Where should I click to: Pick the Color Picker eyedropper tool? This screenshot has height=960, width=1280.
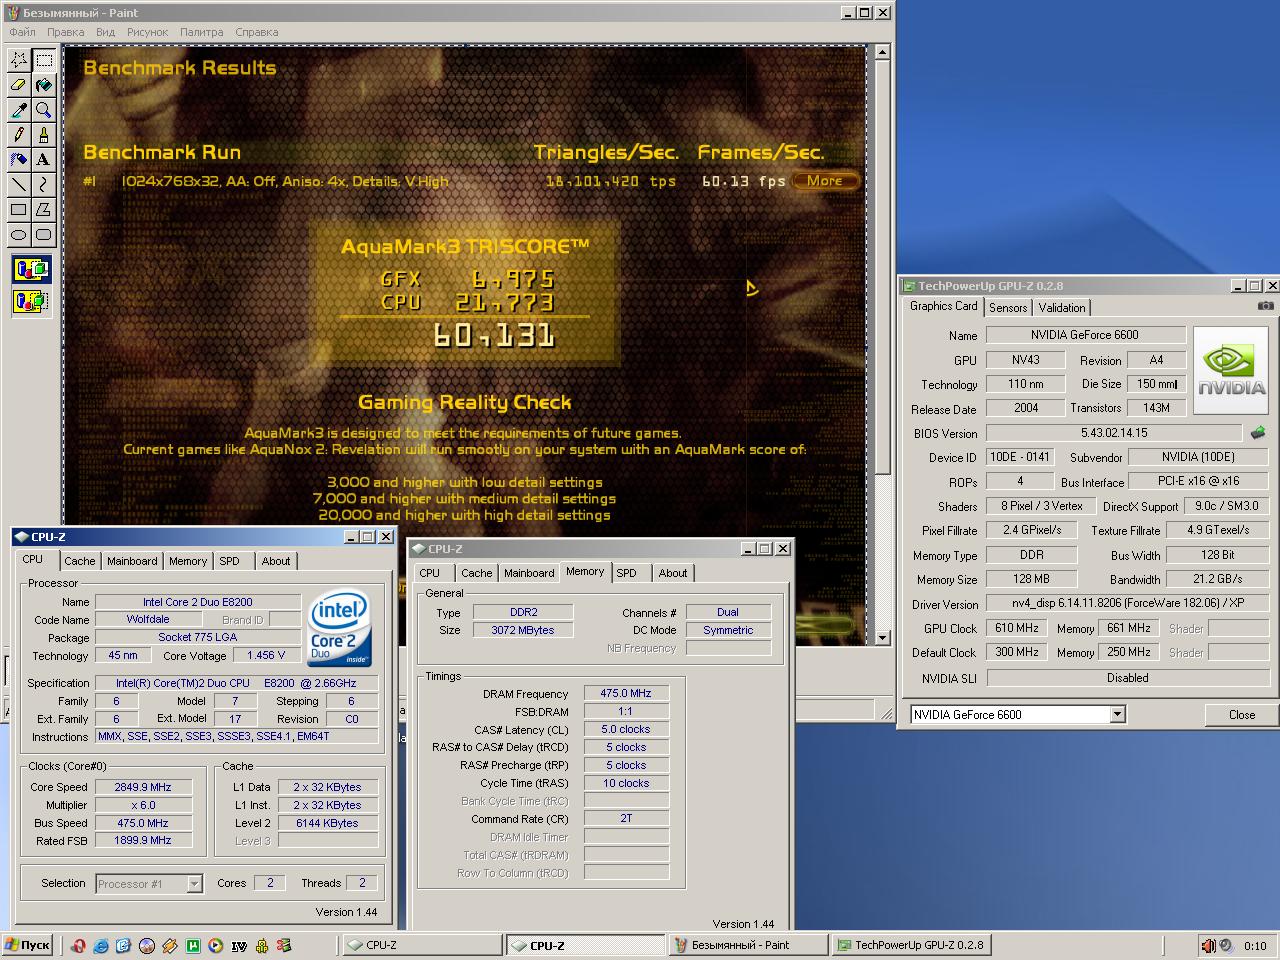coord(19,110)
